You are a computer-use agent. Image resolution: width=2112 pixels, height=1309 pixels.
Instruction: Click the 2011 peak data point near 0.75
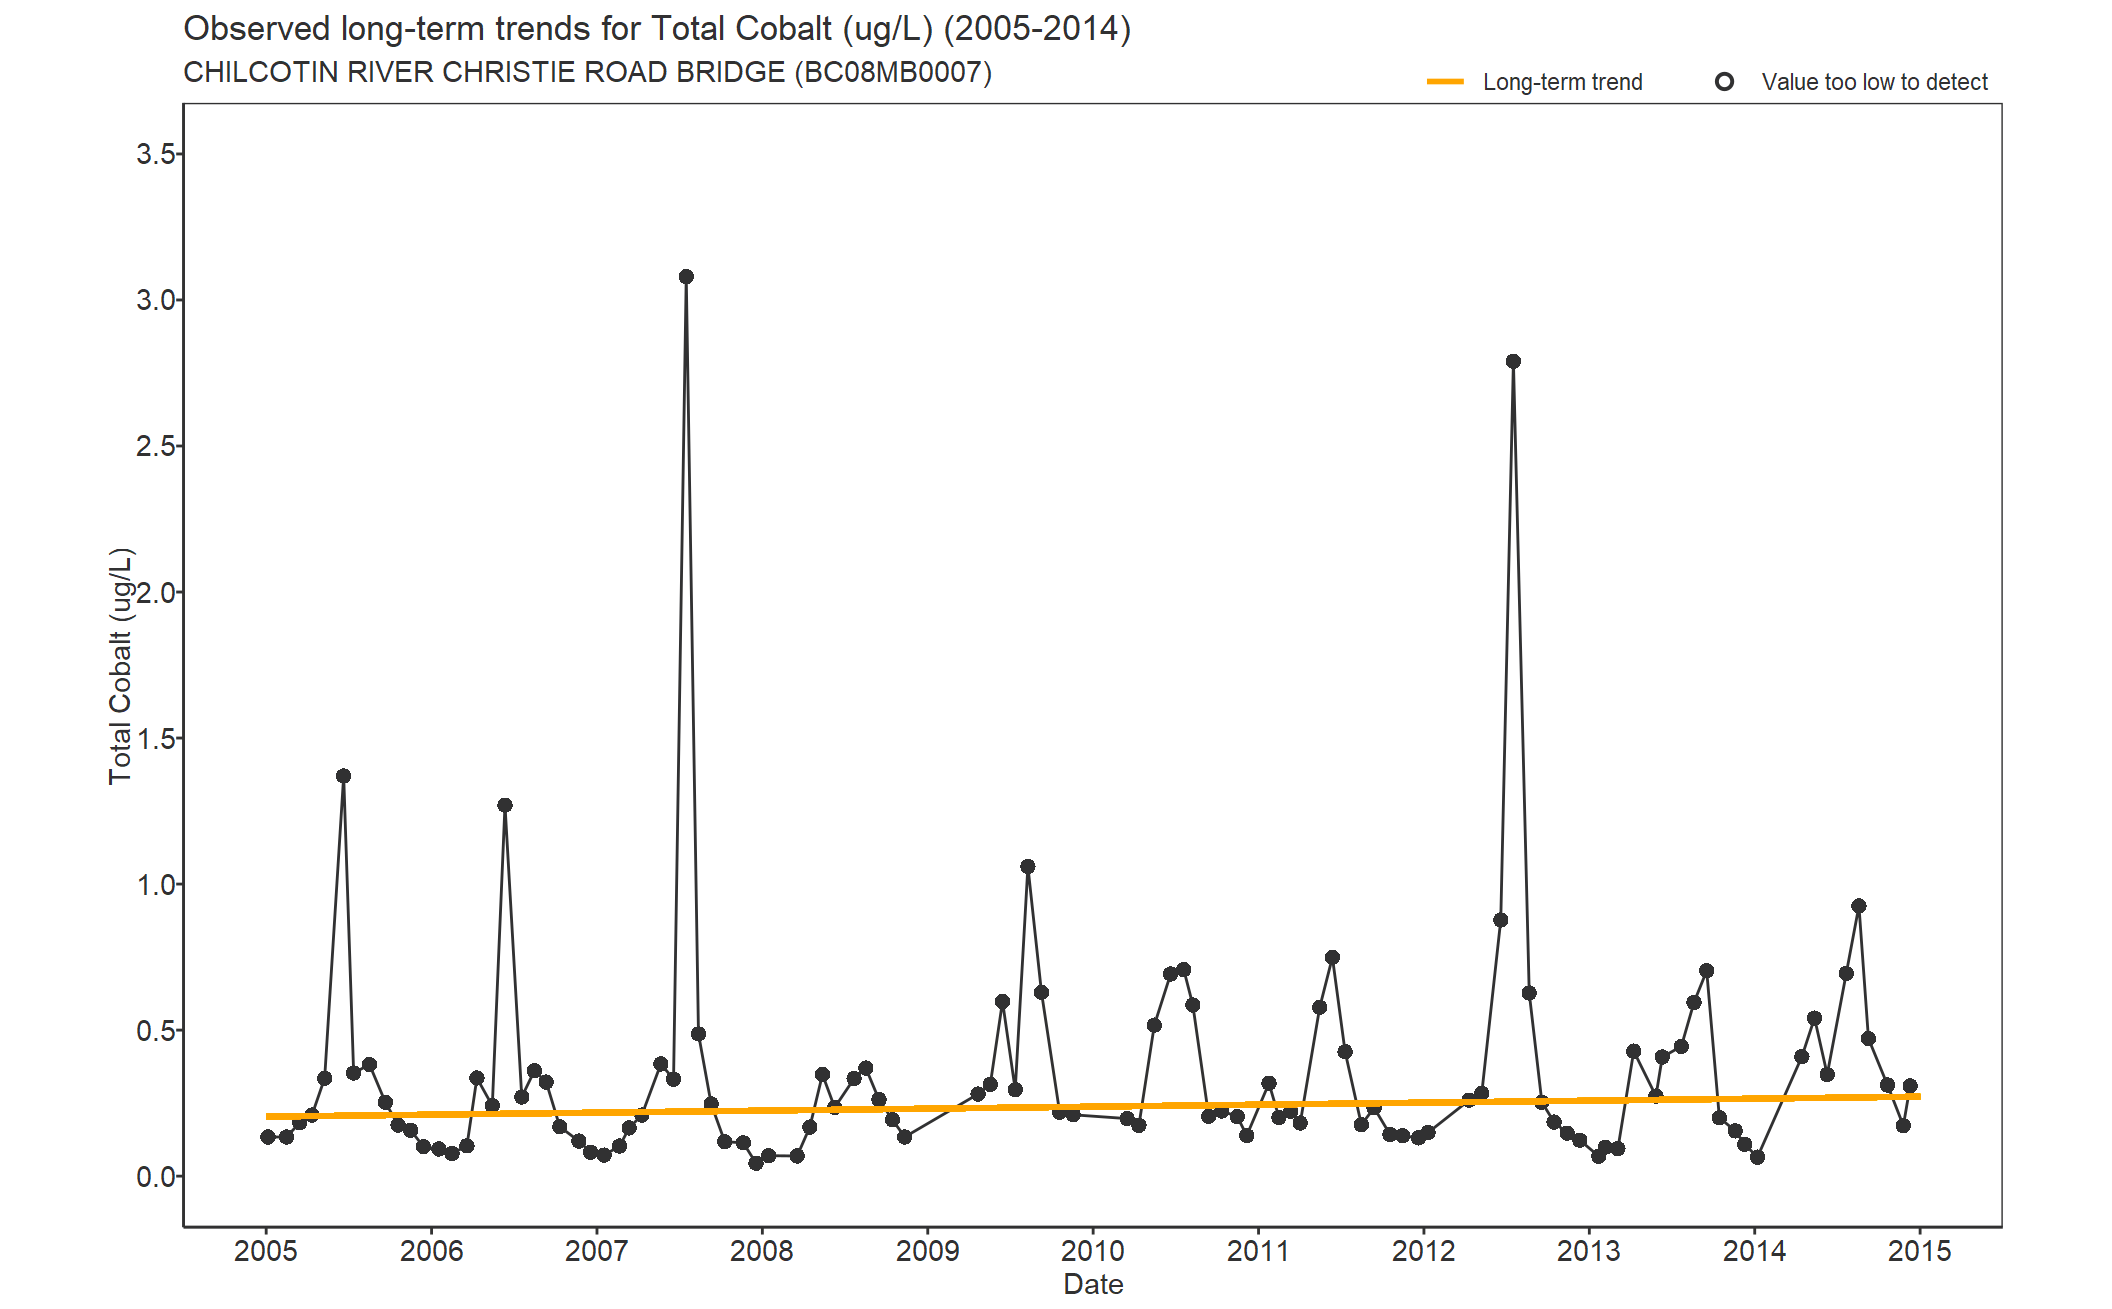[1332, 958]
